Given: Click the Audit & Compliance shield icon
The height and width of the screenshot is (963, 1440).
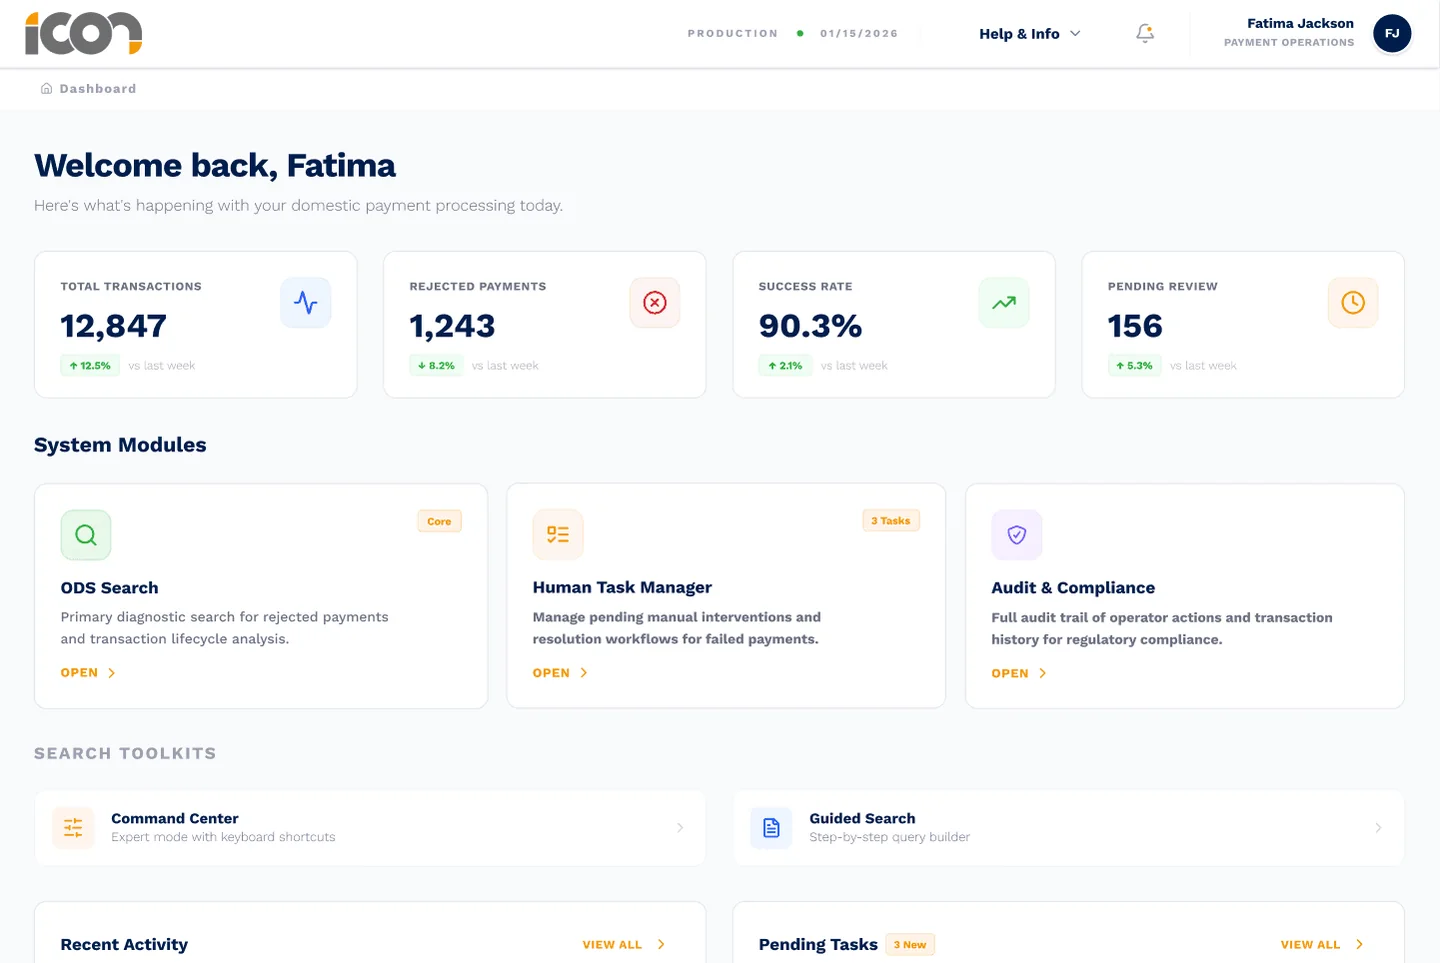Looking at the screenshot, I should 1017,535.
